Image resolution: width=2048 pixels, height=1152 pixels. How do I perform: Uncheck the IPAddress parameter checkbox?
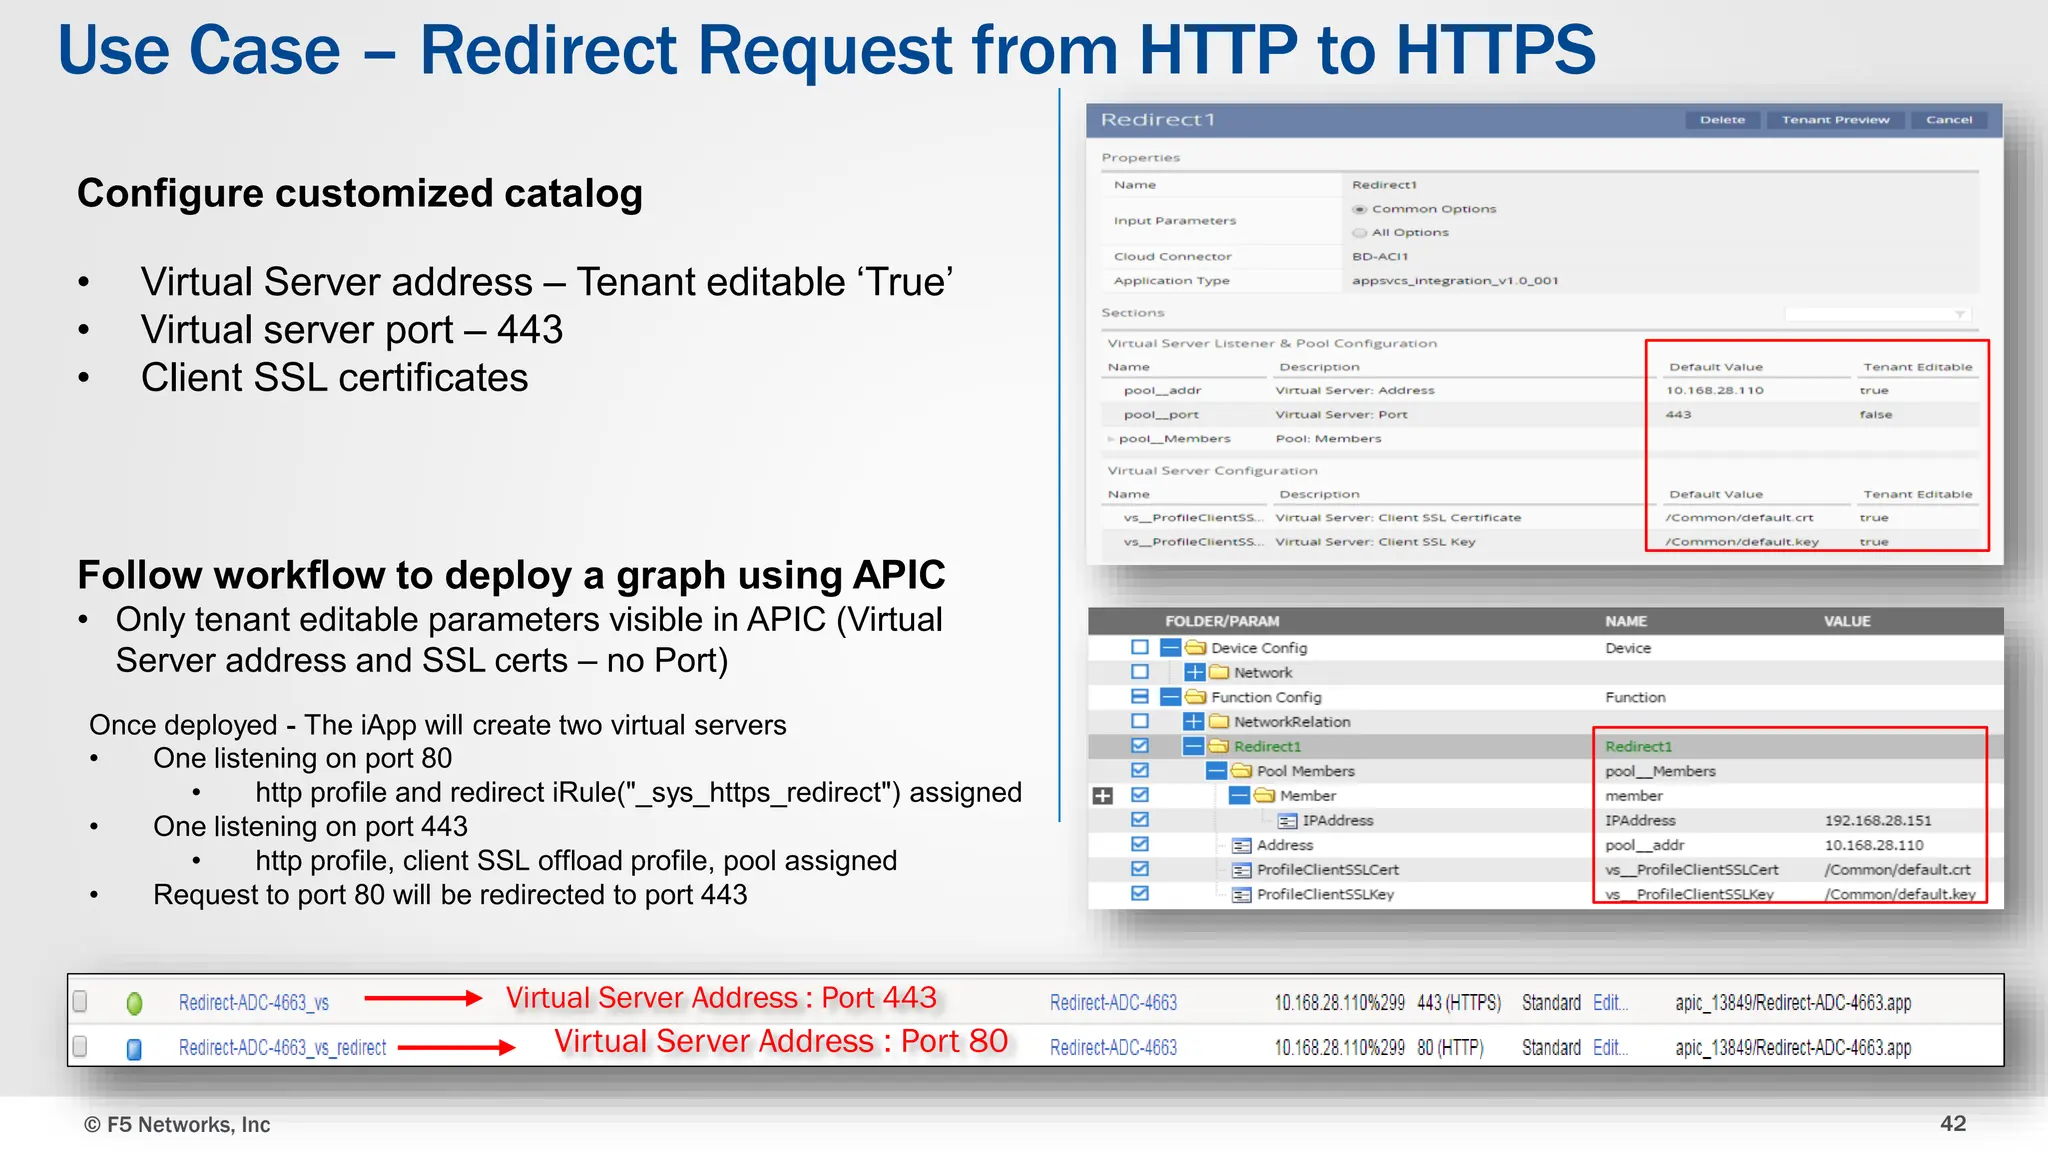pyautogui.click(x=1140, y=819)
